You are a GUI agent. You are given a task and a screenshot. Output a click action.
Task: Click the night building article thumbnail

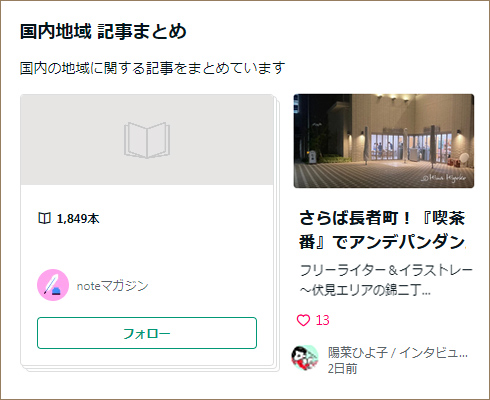(x=384, y=141)
